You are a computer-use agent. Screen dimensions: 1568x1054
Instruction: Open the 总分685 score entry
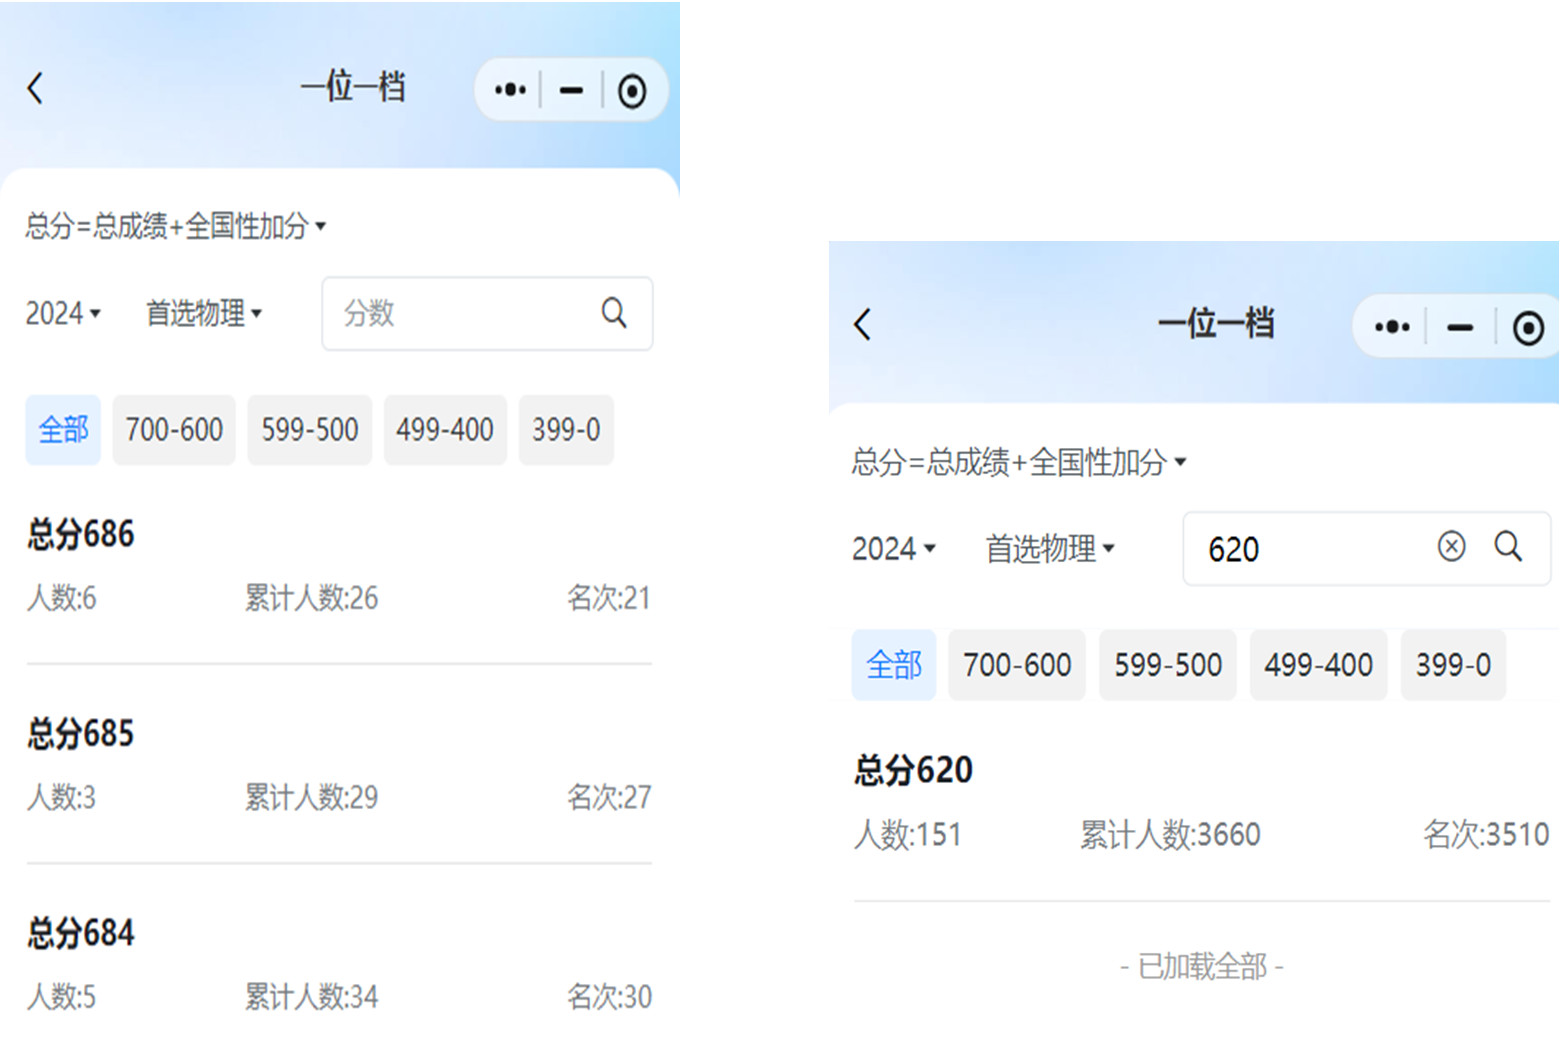pyautogui.click(x=339, y=764)
